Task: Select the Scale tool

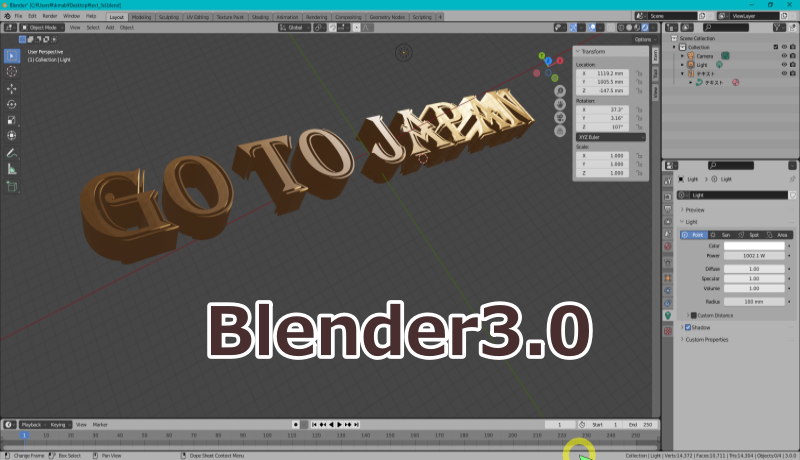Action: (x=12, y=120)
